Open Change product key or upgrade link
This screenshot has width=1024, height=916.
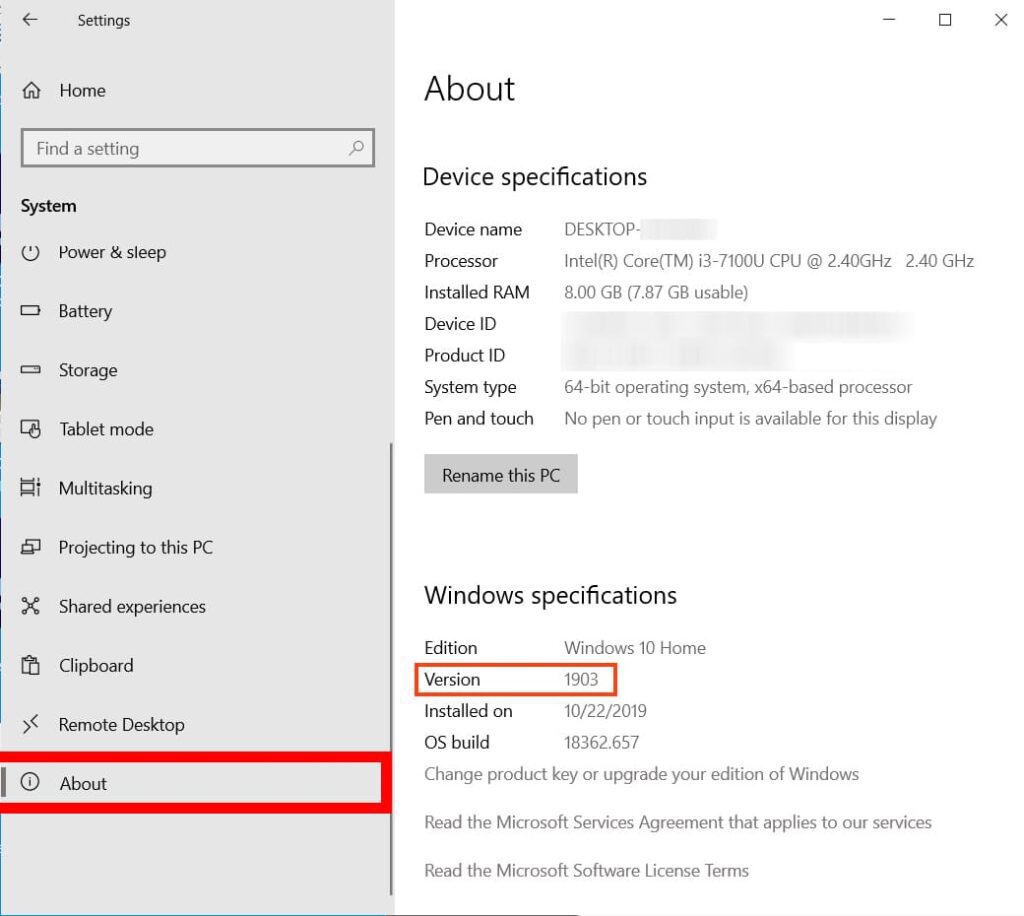click(x=641, y=774)
